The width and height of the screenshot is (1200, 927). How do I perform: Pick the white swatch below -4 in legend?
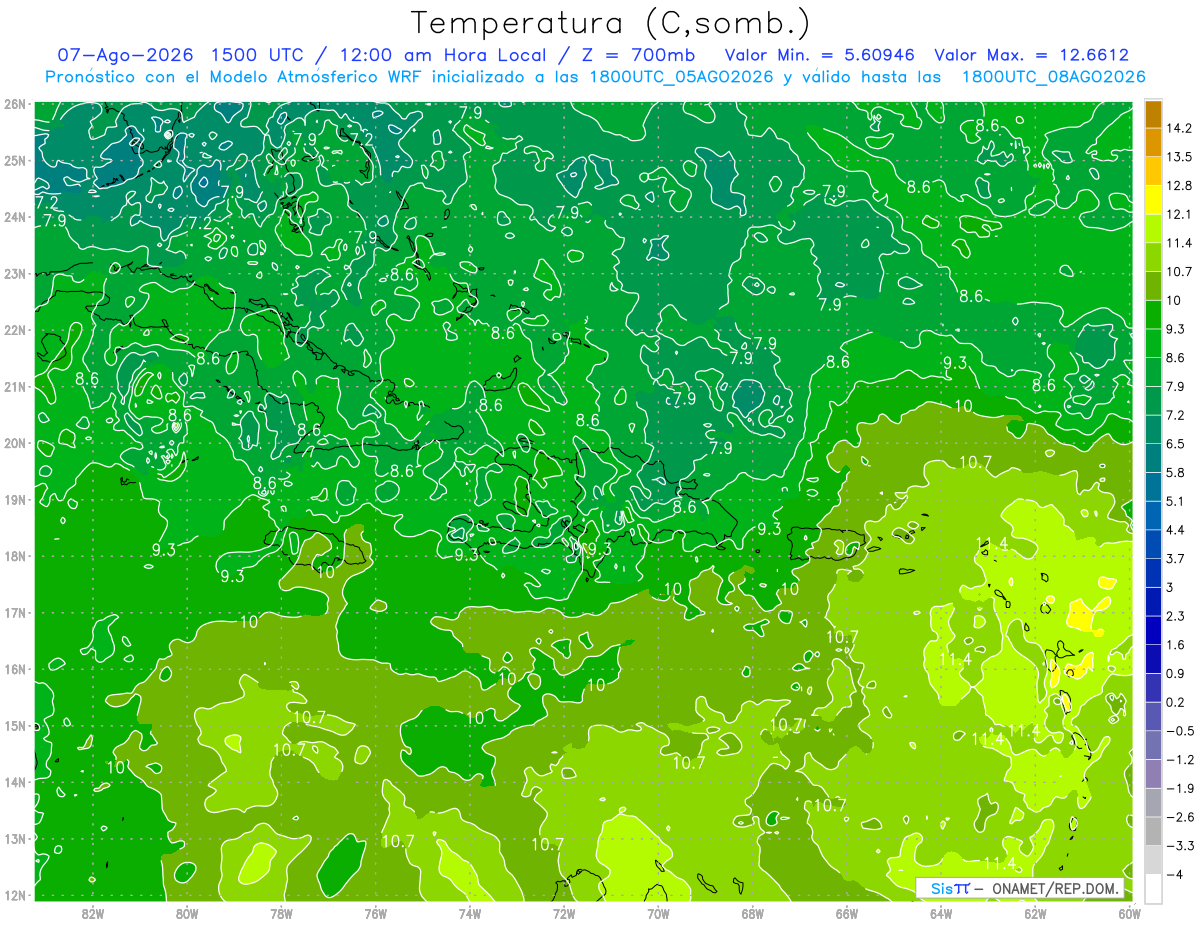(x=1153, y=889)
